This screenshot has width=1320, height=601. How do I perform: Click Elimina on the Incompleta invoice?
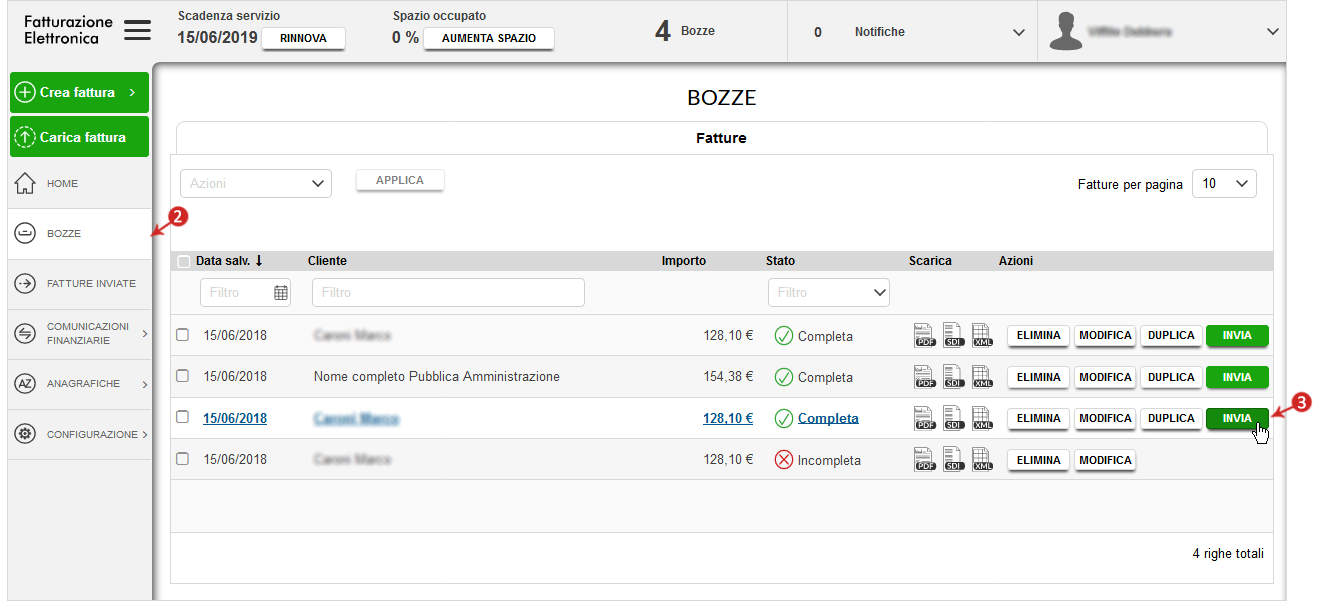point(1039,460)
